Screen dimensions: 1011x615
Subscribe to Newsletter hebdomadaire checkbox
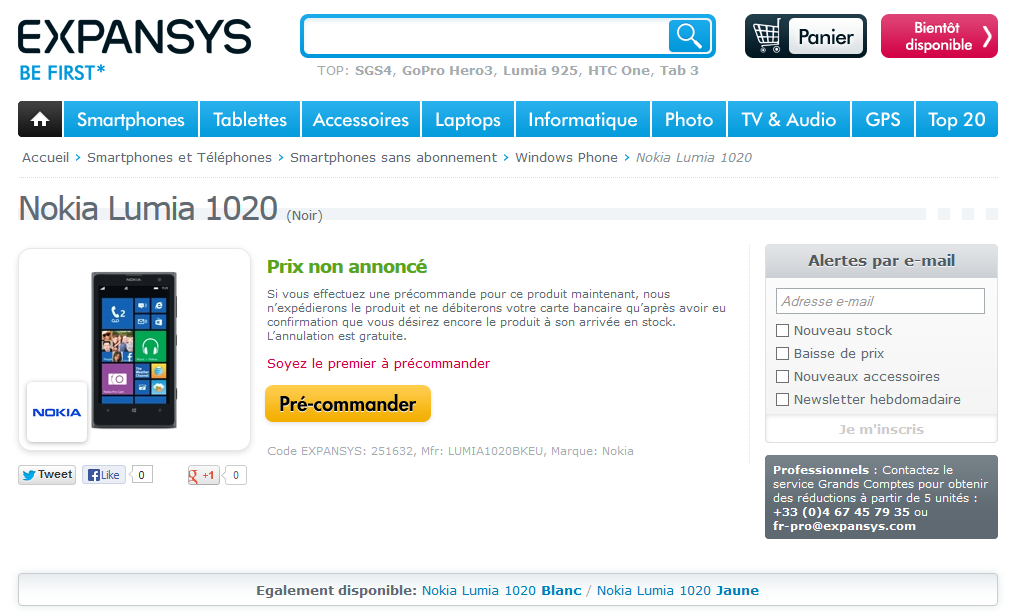pos(782,400)
